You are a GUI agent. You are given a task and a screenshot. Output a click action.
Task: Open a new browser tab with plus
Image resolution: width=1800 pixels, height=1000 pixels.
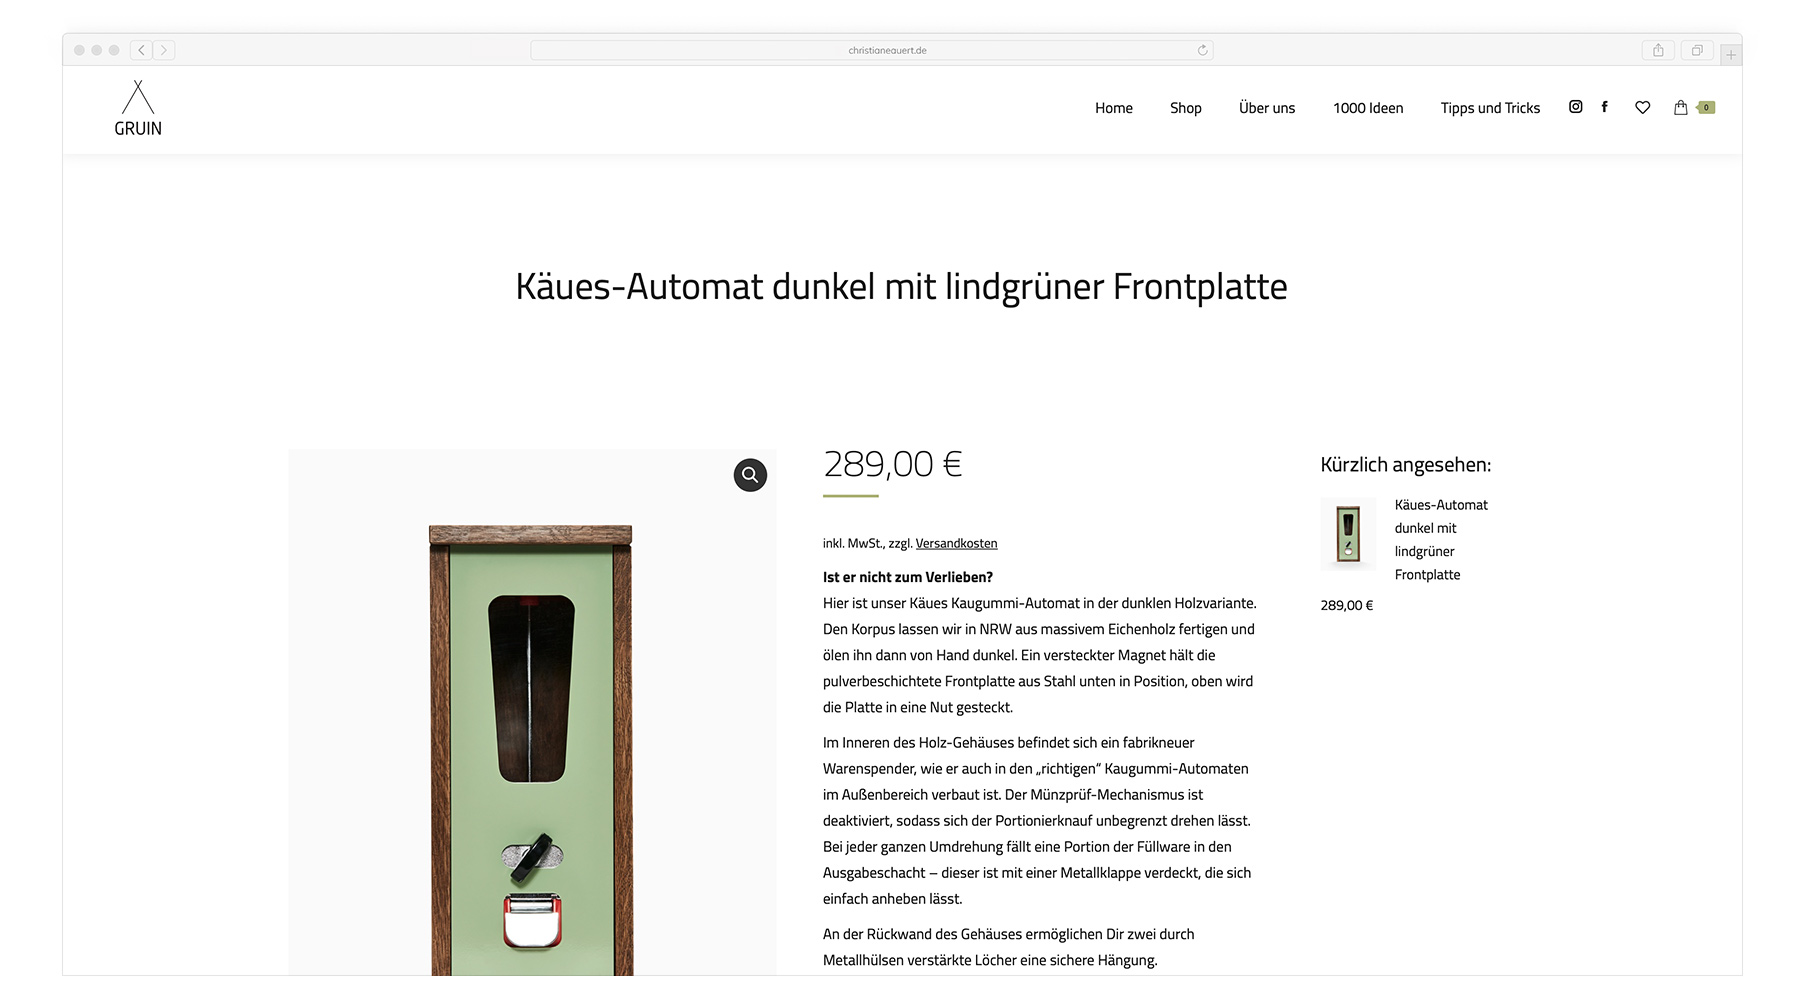[x=1731, y=55]
